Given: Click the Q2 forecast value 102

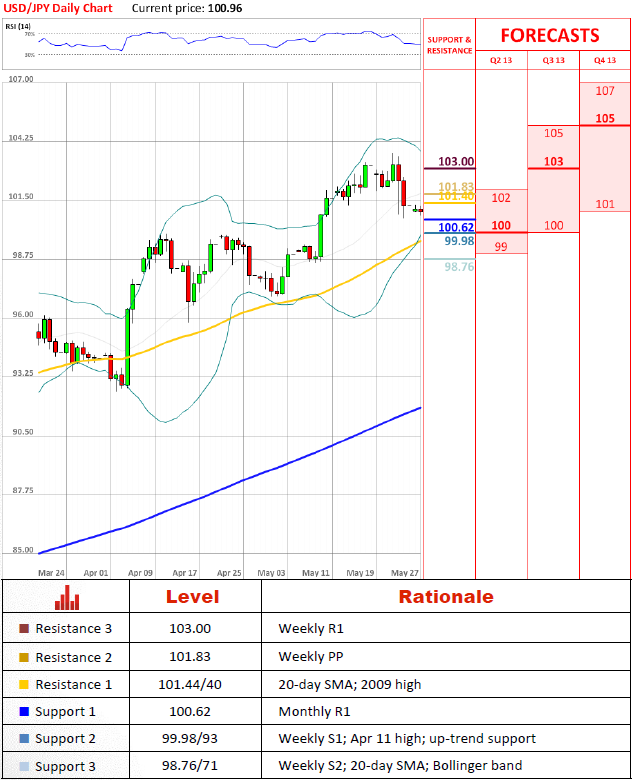Looking at the screenshot, I should pos(501,198).
